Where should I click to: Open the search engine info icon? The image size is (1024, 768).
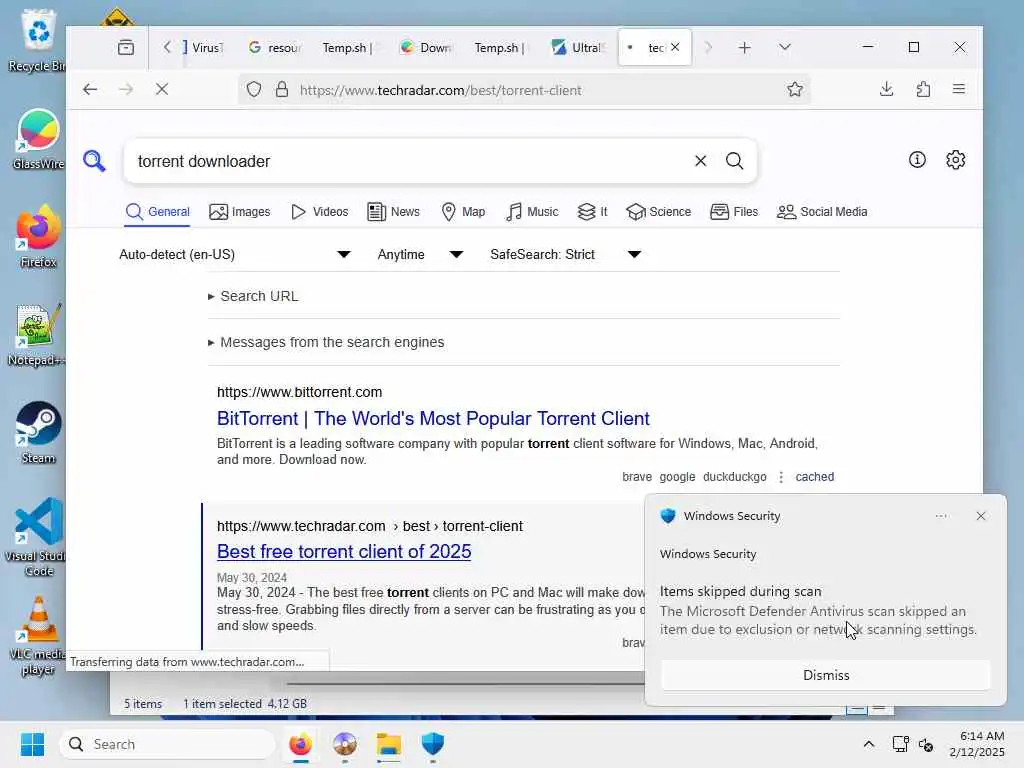point(917,160)
